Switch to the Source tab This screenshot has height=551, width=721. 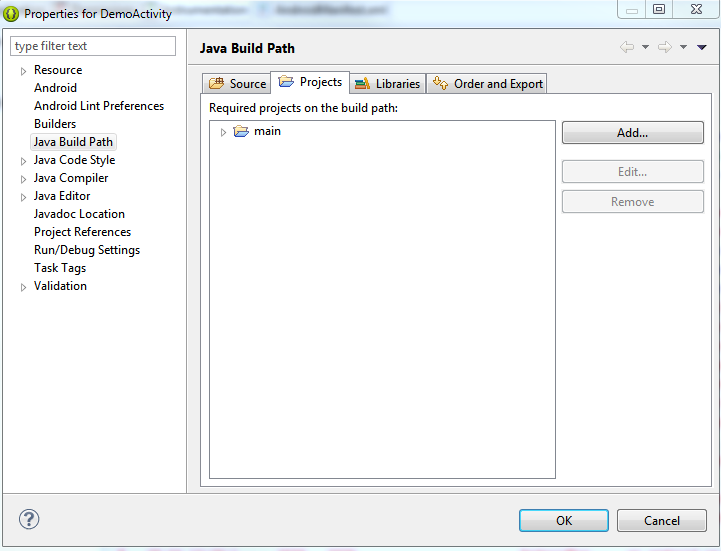[237, 84]
